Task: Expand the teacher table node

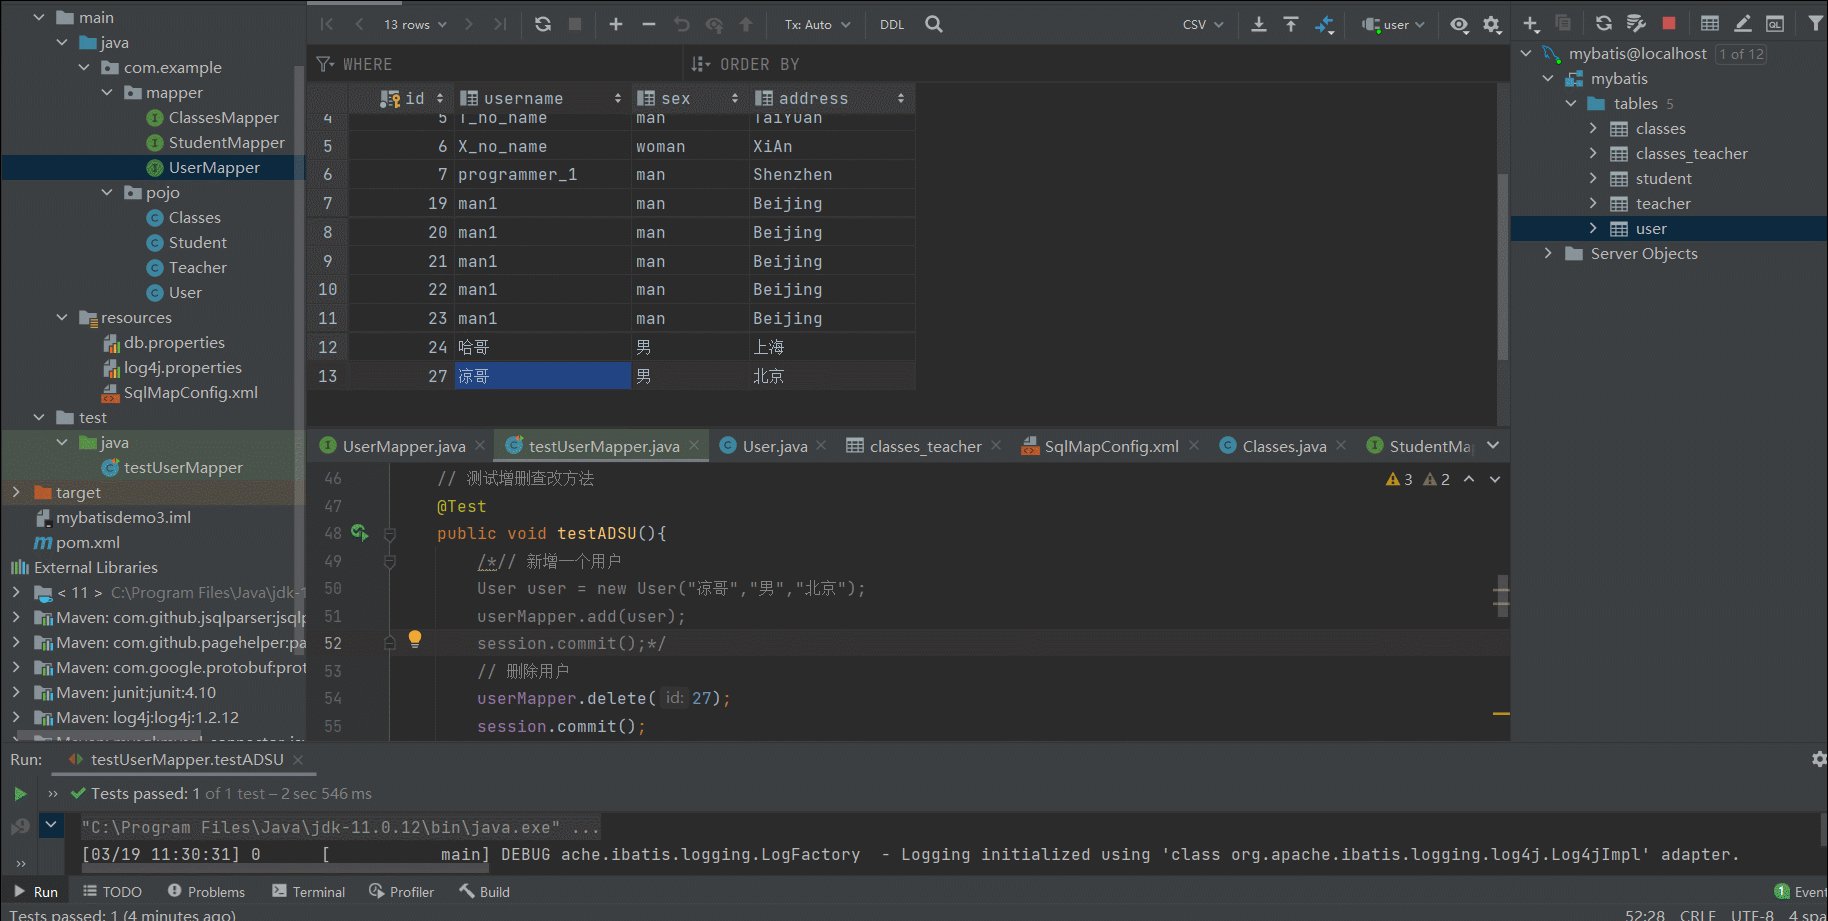Action: (x=1593, y=204)
